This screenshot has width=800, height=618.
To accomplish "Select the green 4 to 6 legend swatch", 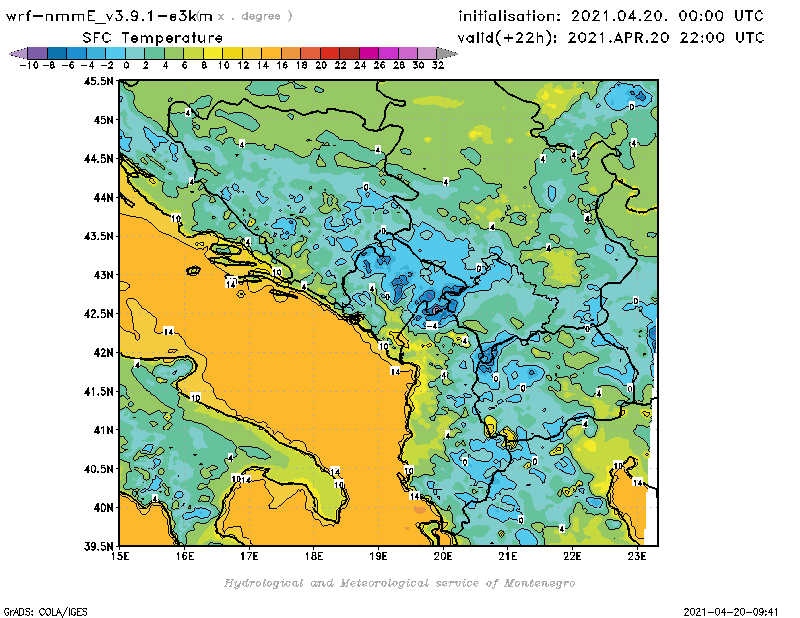I will [174, 53].
